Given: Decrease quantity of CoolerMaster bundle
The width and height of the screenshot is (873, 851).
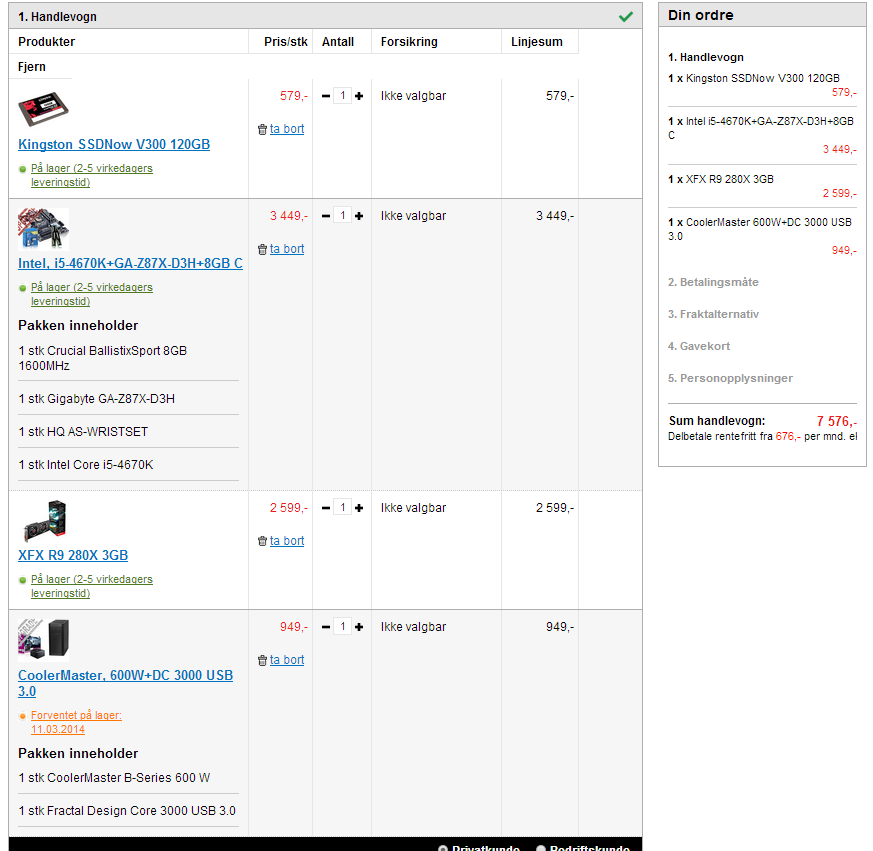Looking at the screenshot, I should 326,627.
